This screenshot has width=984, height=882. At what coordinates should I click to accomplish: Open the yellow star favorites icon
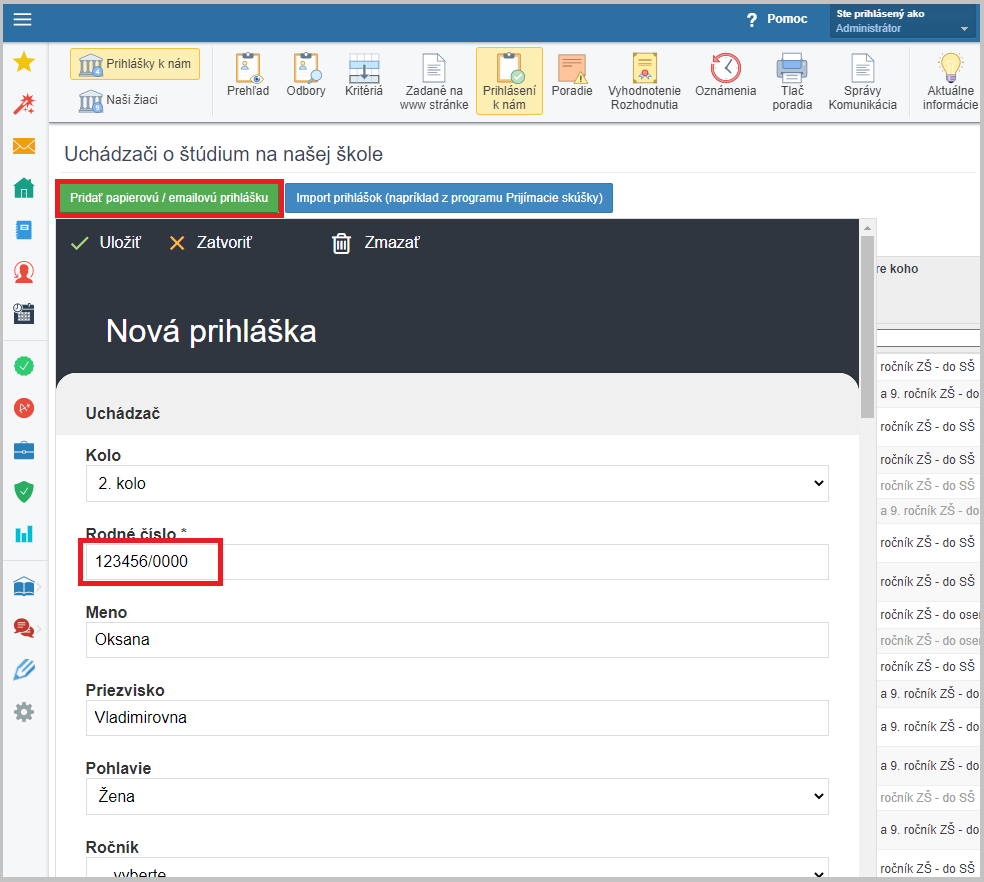(x=24, y=62)
